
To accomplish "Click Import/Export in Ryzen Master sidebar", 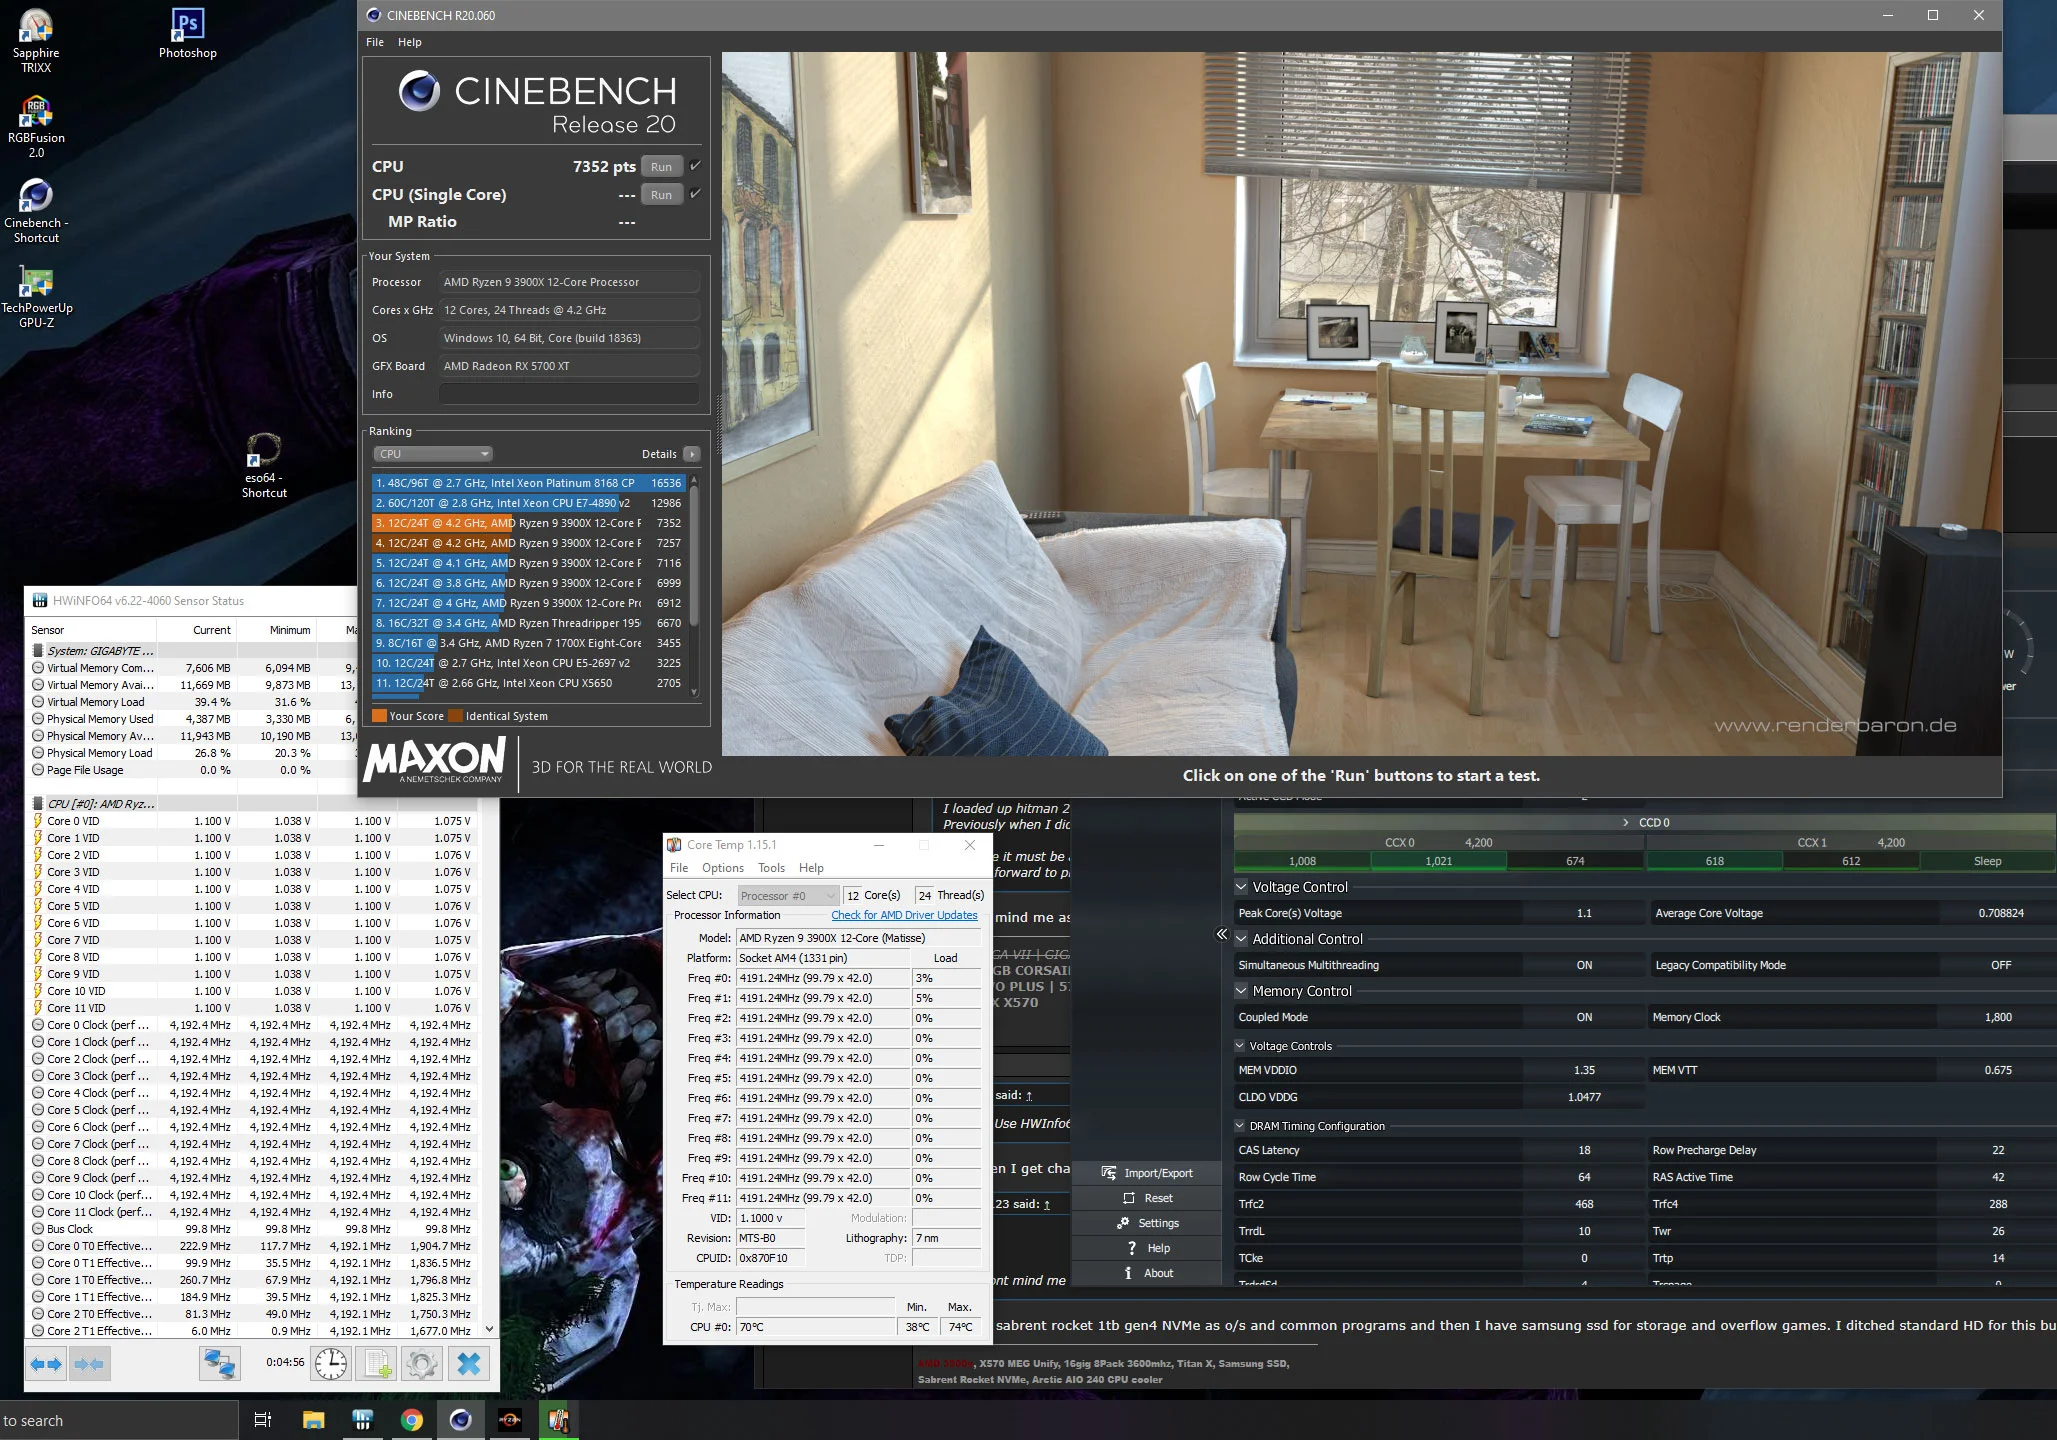I will (1147, 1173).
